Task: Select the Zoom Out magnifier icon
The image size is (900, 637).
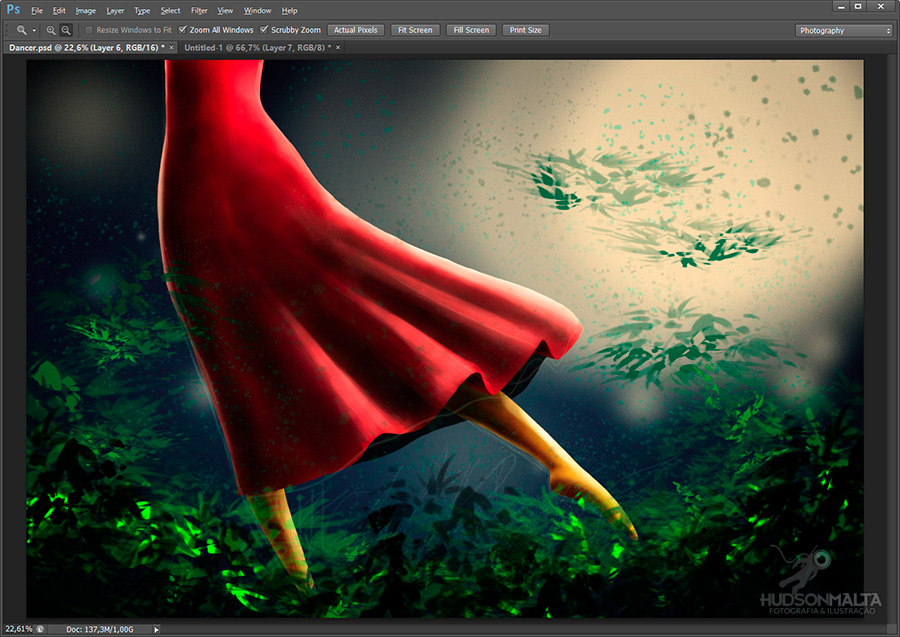Action: (x=66, y=30)
